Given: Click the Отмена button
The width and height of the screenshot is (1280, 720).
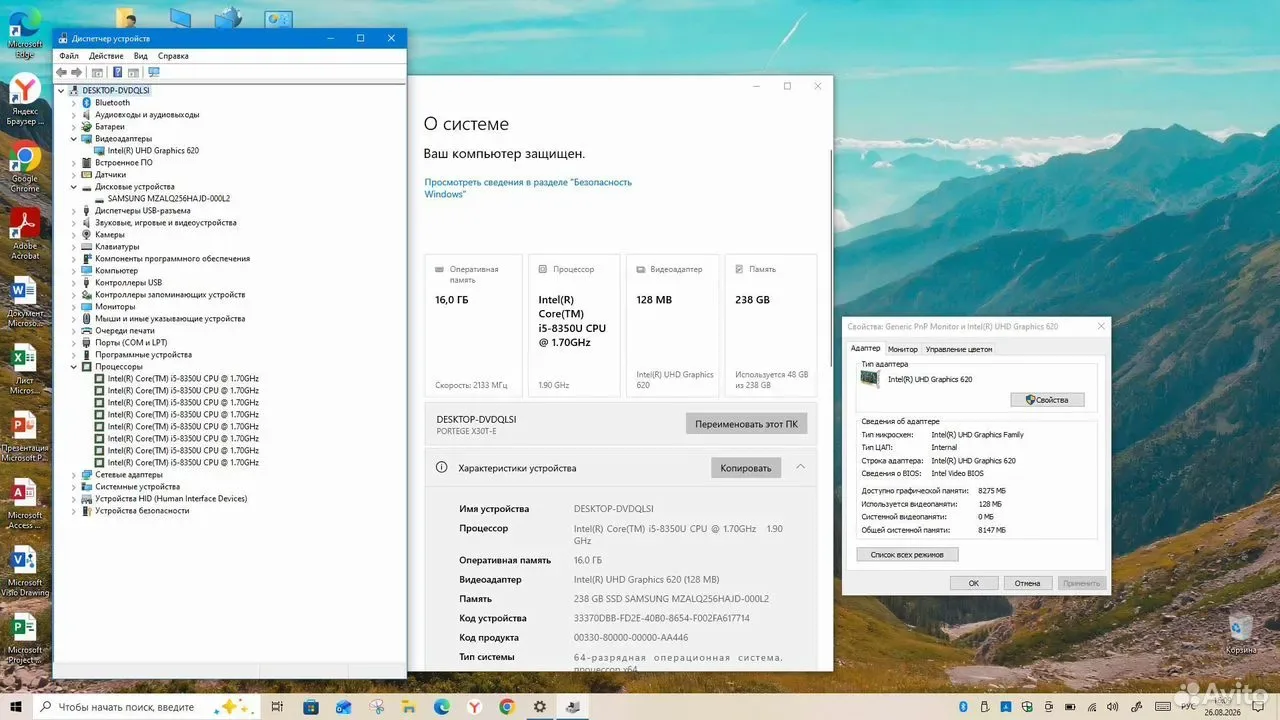Looking at the screenshot, I should coord(1028,583).
